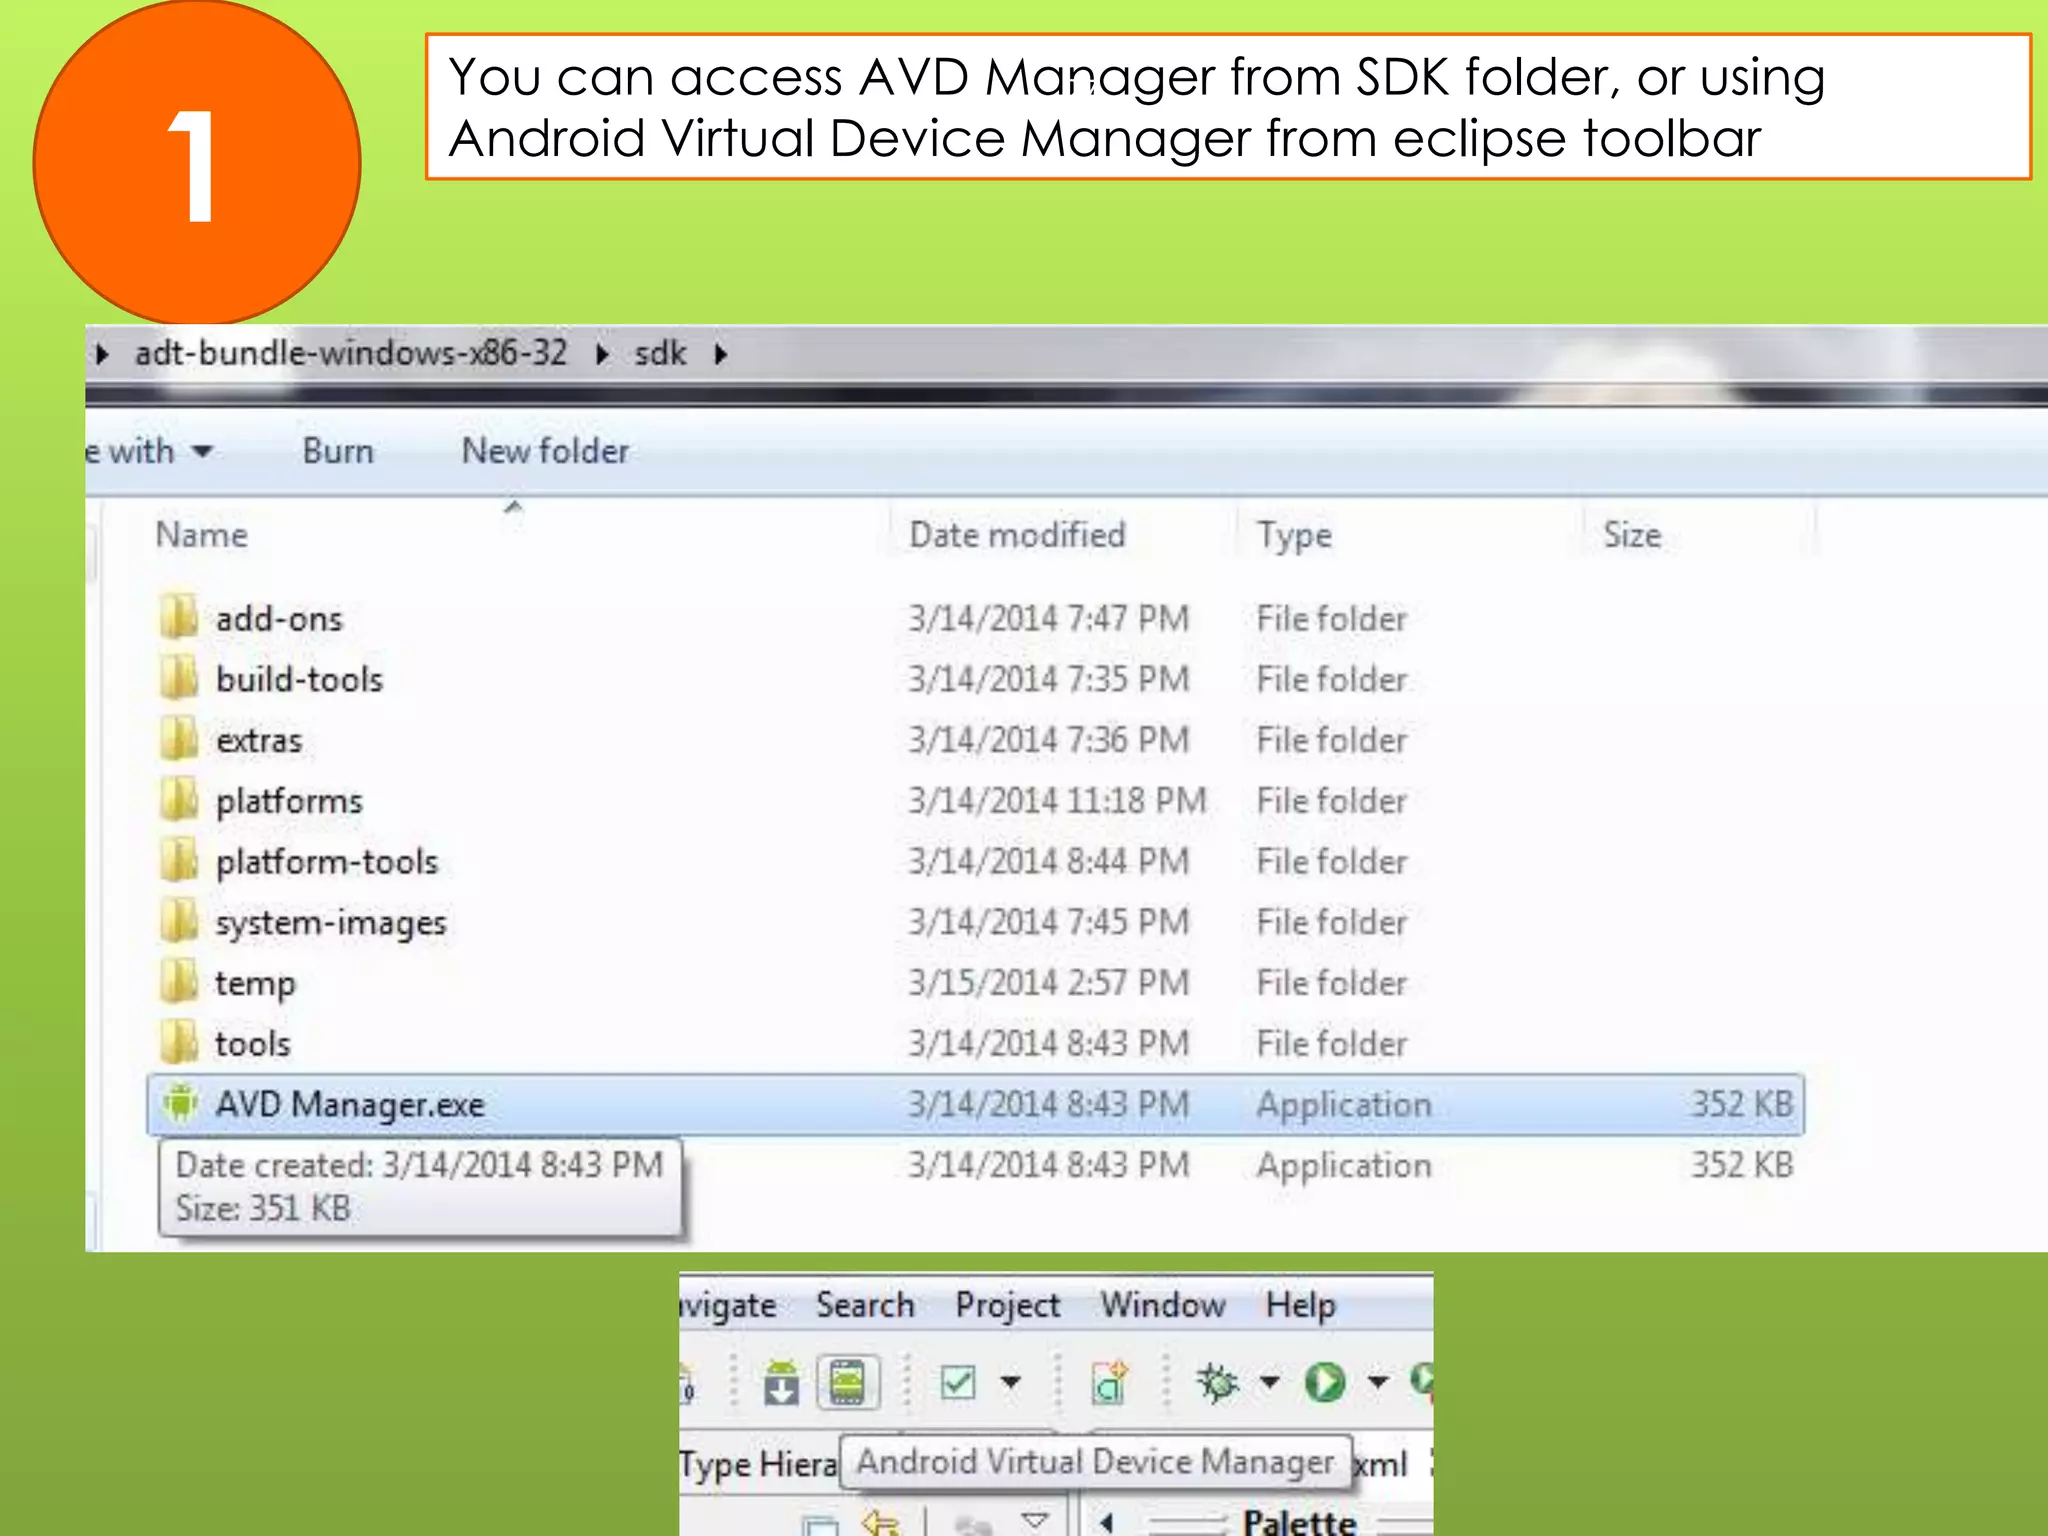This screenshot has width=2048, height=1536.
Task: Expand arrow before adt-bundle-windows-x86-32 breadcrumb
Action: 102,354
